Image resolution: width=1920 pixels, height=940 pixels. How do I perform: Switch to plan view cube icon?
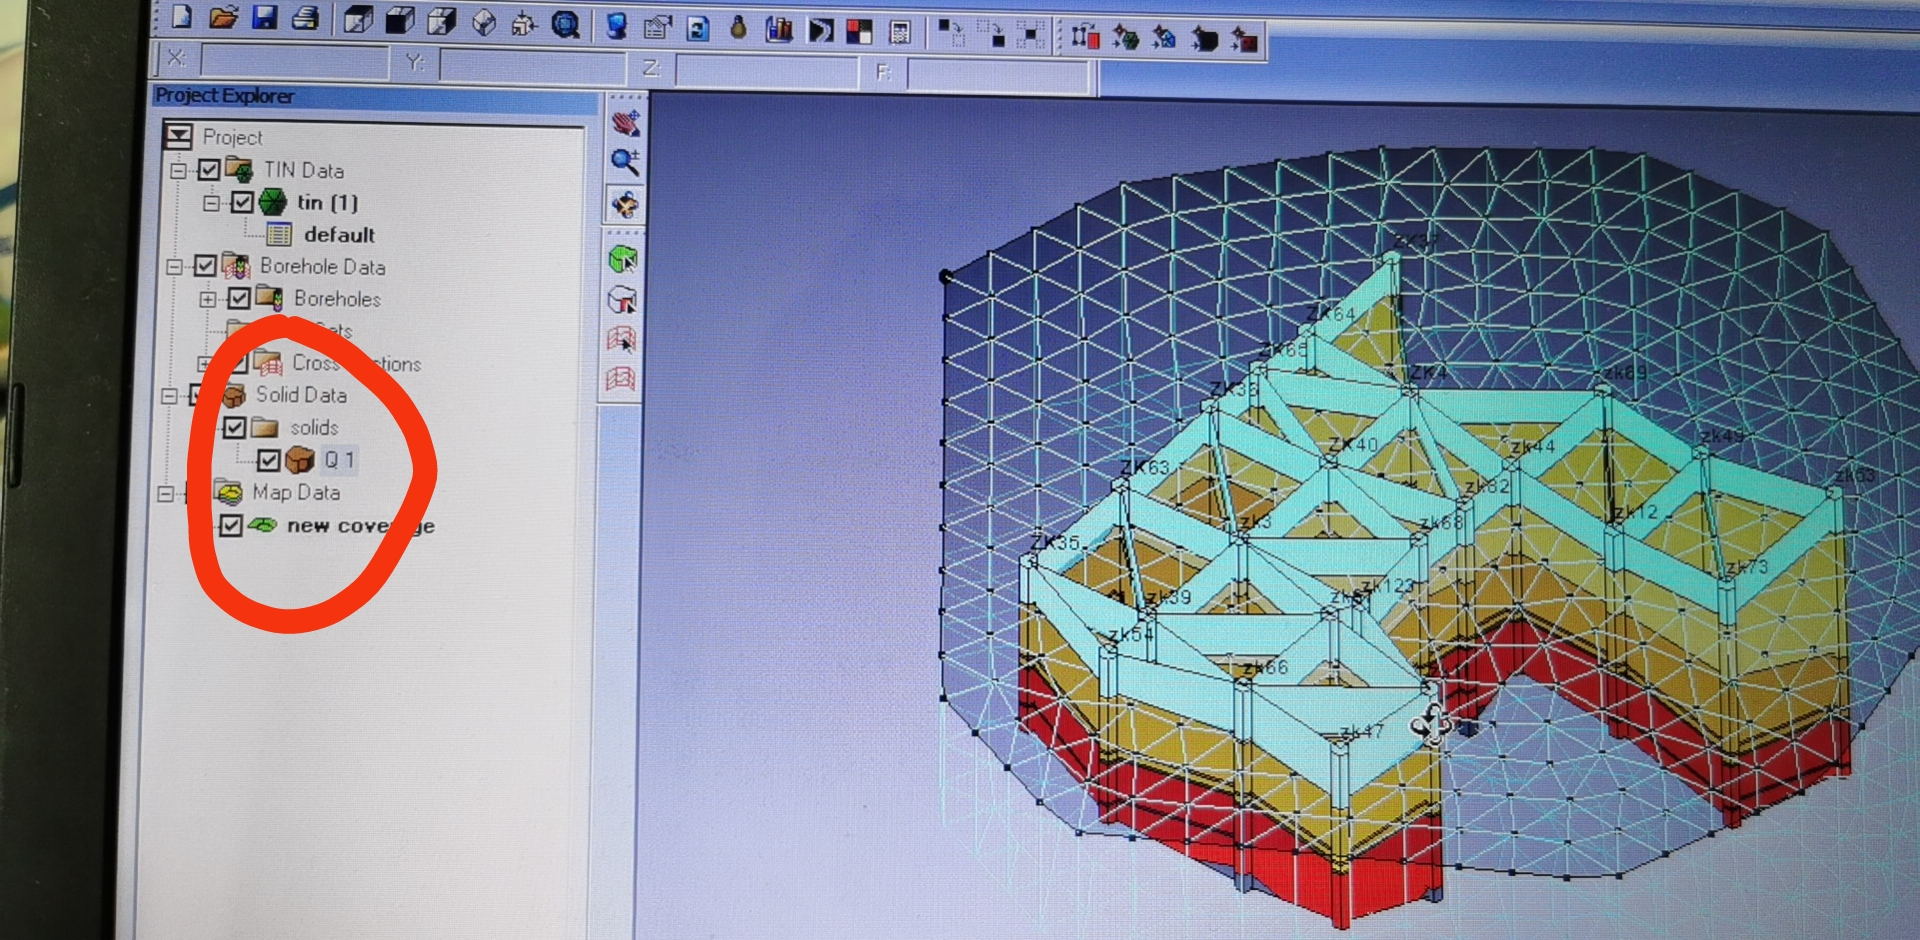357,20
